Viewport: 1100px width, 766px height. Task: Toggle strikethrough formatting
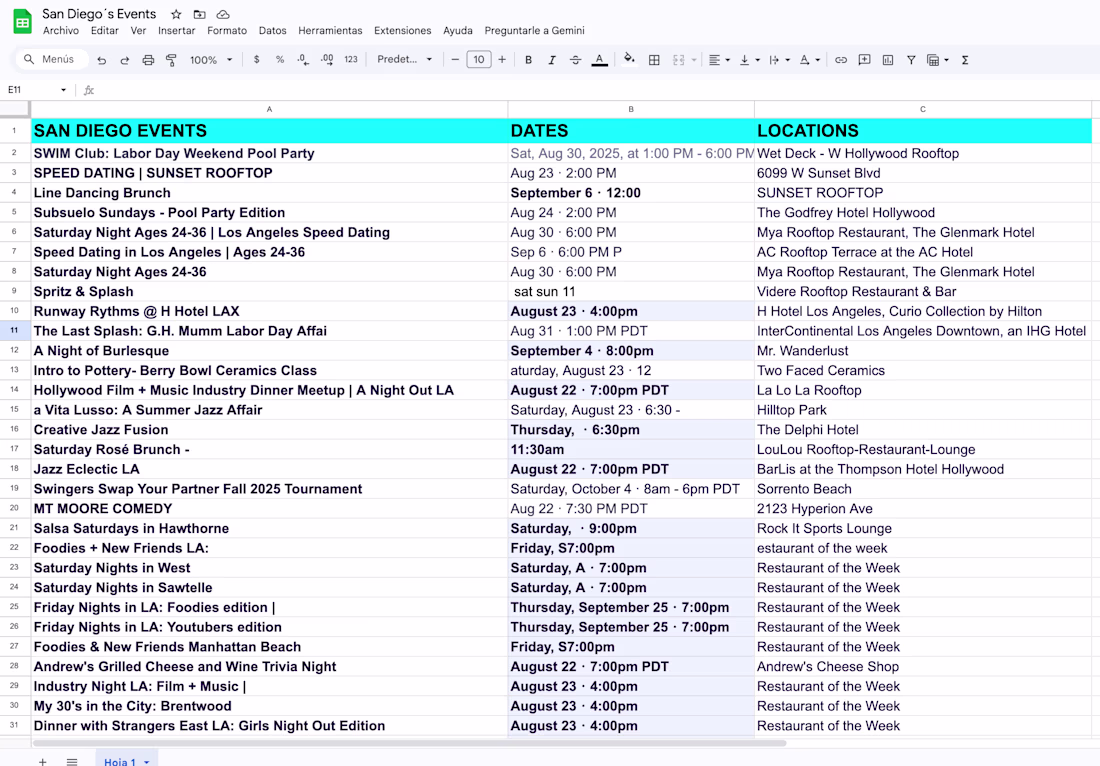pyautogui.click(x=575, y=60)
